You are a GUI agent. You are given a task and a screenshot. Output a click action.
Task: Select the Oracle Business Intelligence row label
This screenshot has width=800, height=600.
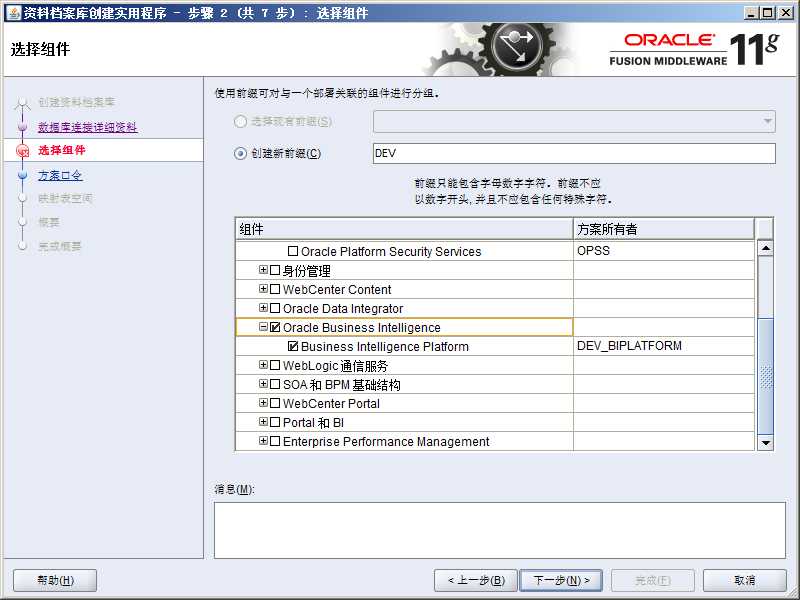361,328
